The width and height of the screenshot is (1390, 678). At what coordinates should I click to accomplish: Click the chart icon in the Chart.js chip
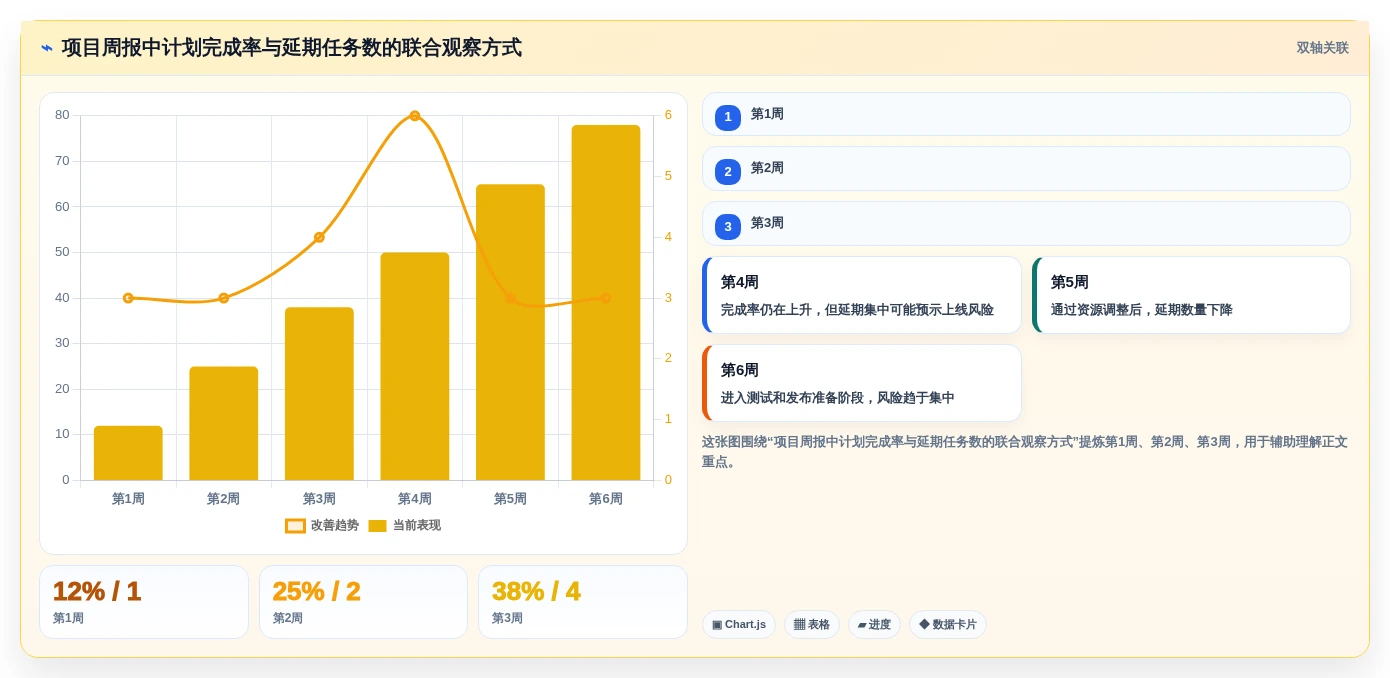(x=717, y=625)
